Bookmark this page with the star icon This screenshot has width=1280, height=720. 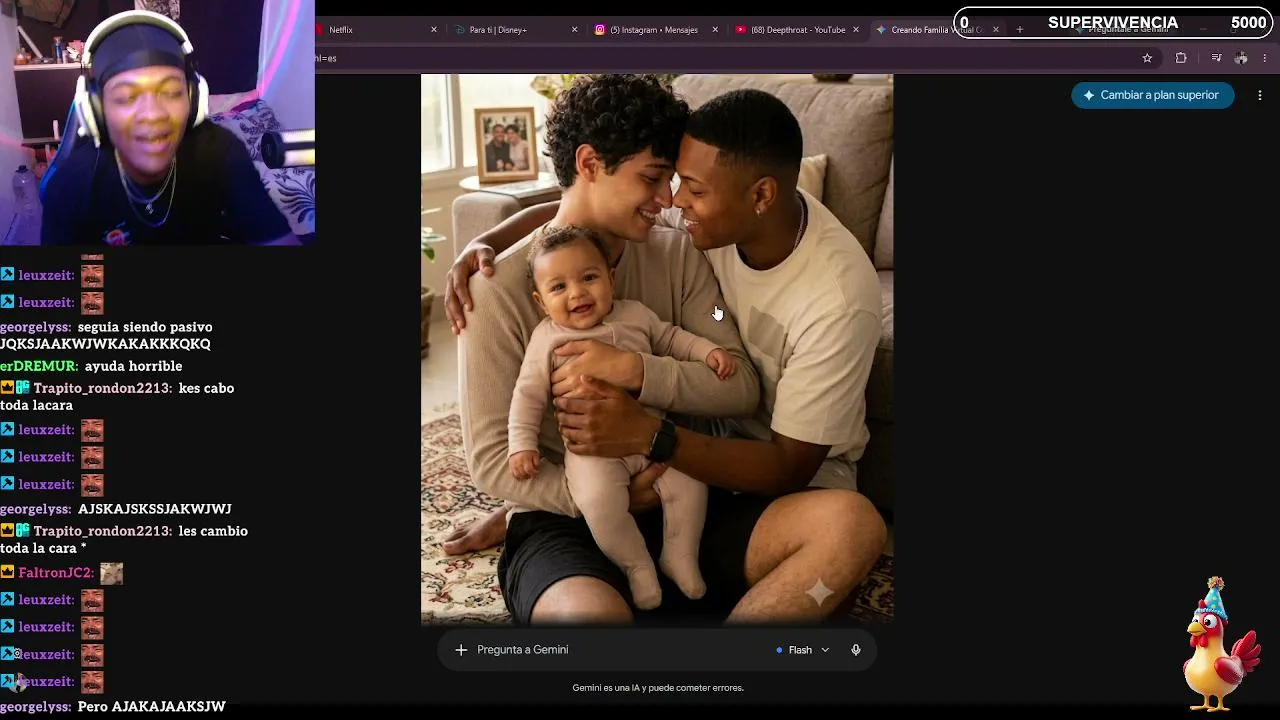pyautogui.click(x=1147, y=58)
